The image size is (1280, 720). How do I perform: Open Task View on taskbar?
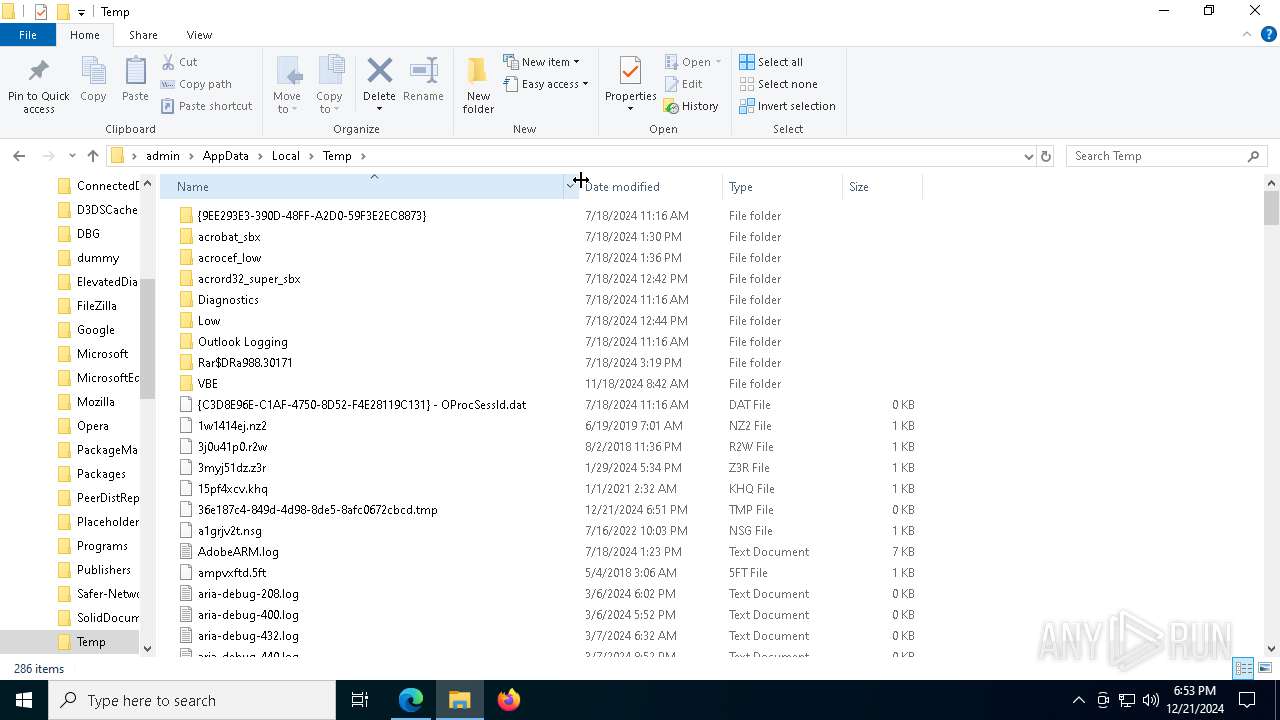coord(360,700)
